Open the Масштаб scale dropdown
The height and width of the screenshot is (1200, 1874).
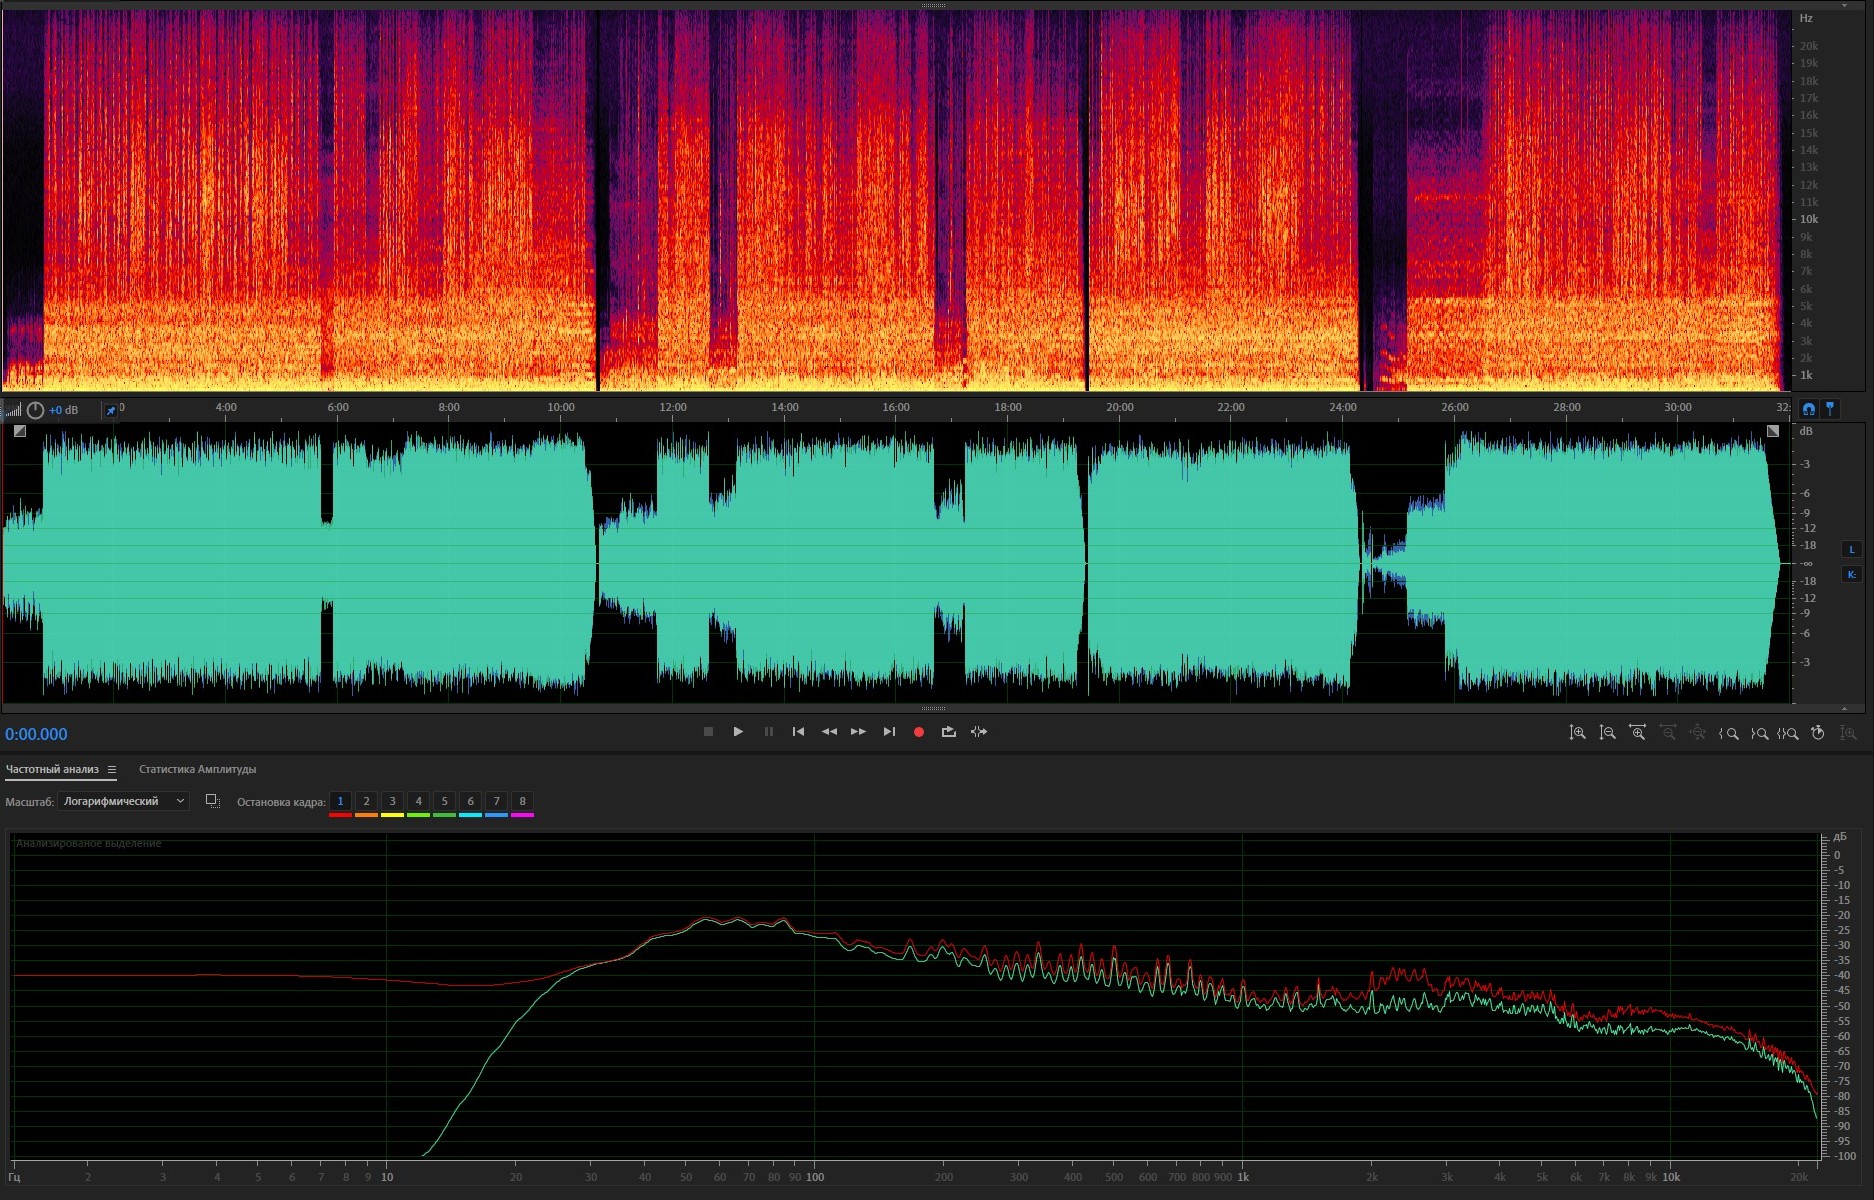click(123, 801)
